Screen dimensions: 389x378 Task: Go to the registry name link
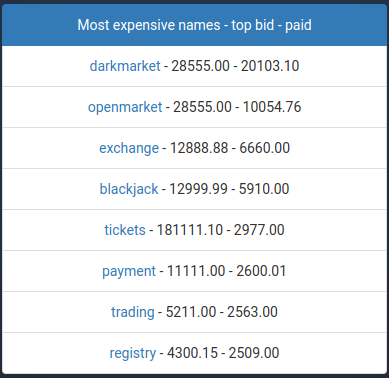tap(133, 353)
